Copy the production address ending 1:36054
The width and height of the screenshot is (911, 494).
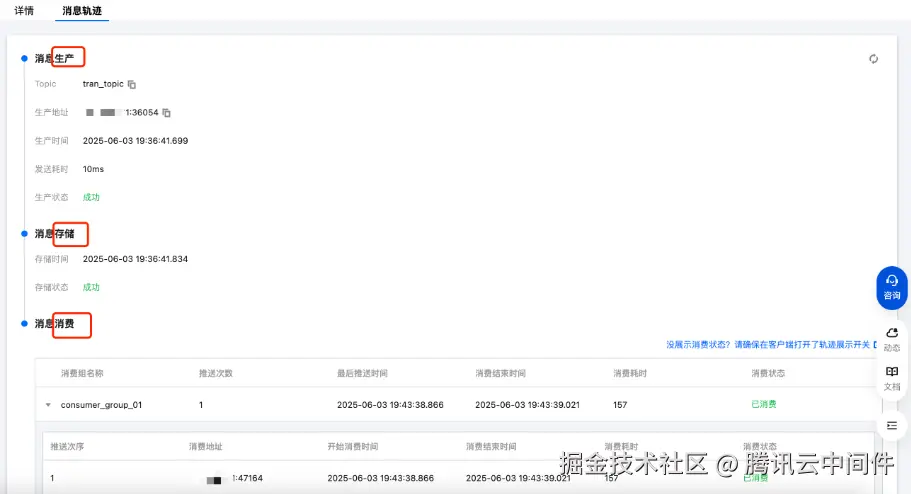[167, 113]
